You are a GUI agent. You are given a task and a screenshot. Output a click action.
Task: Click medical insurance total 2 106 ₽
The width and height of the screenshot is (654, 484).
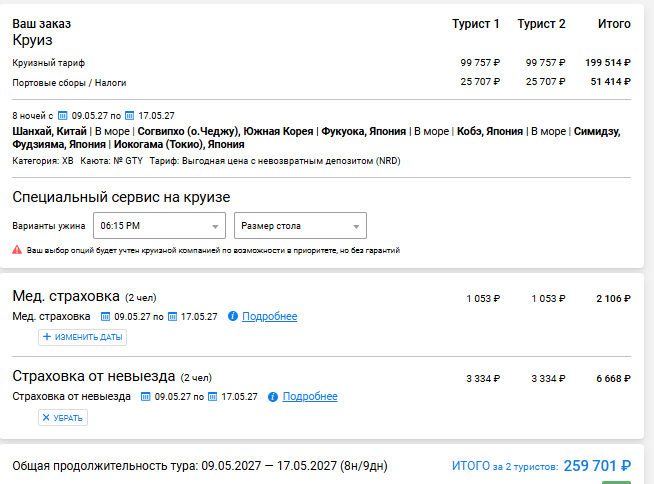coord(614,299)
